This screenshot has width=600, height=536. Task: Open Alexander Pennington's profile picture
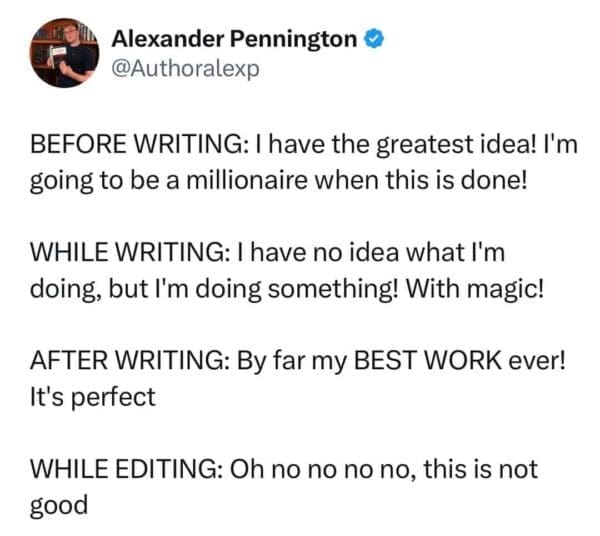(57, 52)
